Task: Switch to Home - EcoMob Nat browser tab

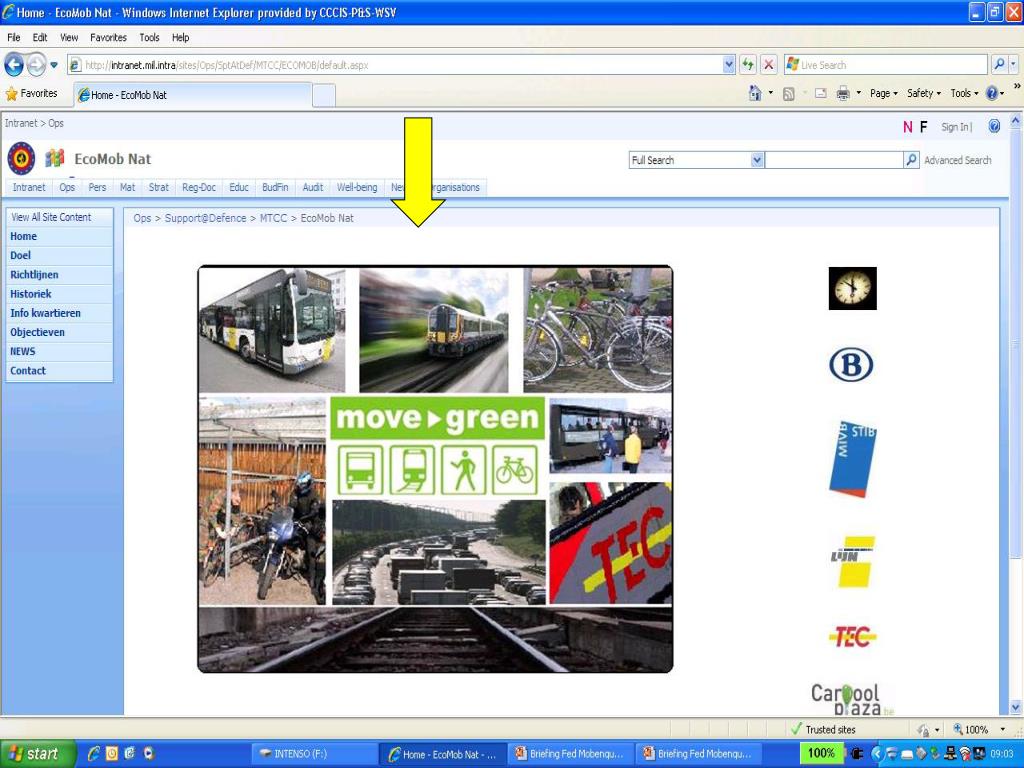Action: 192,95
